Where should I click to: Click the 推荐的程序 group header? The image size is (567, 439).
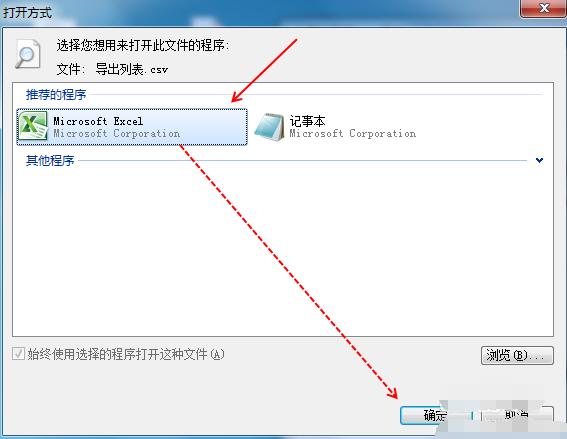[56, 95]
